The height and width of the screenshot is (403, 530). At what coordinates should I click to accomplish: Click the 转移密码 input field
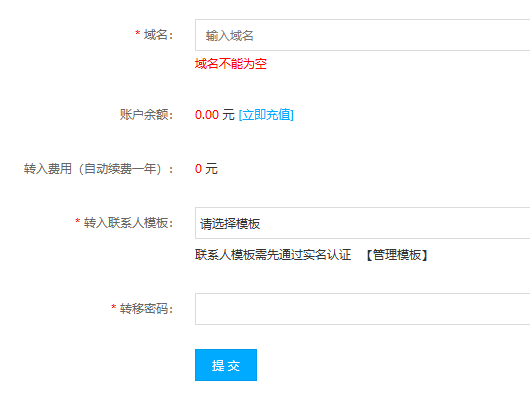click(x=362, y=309)
